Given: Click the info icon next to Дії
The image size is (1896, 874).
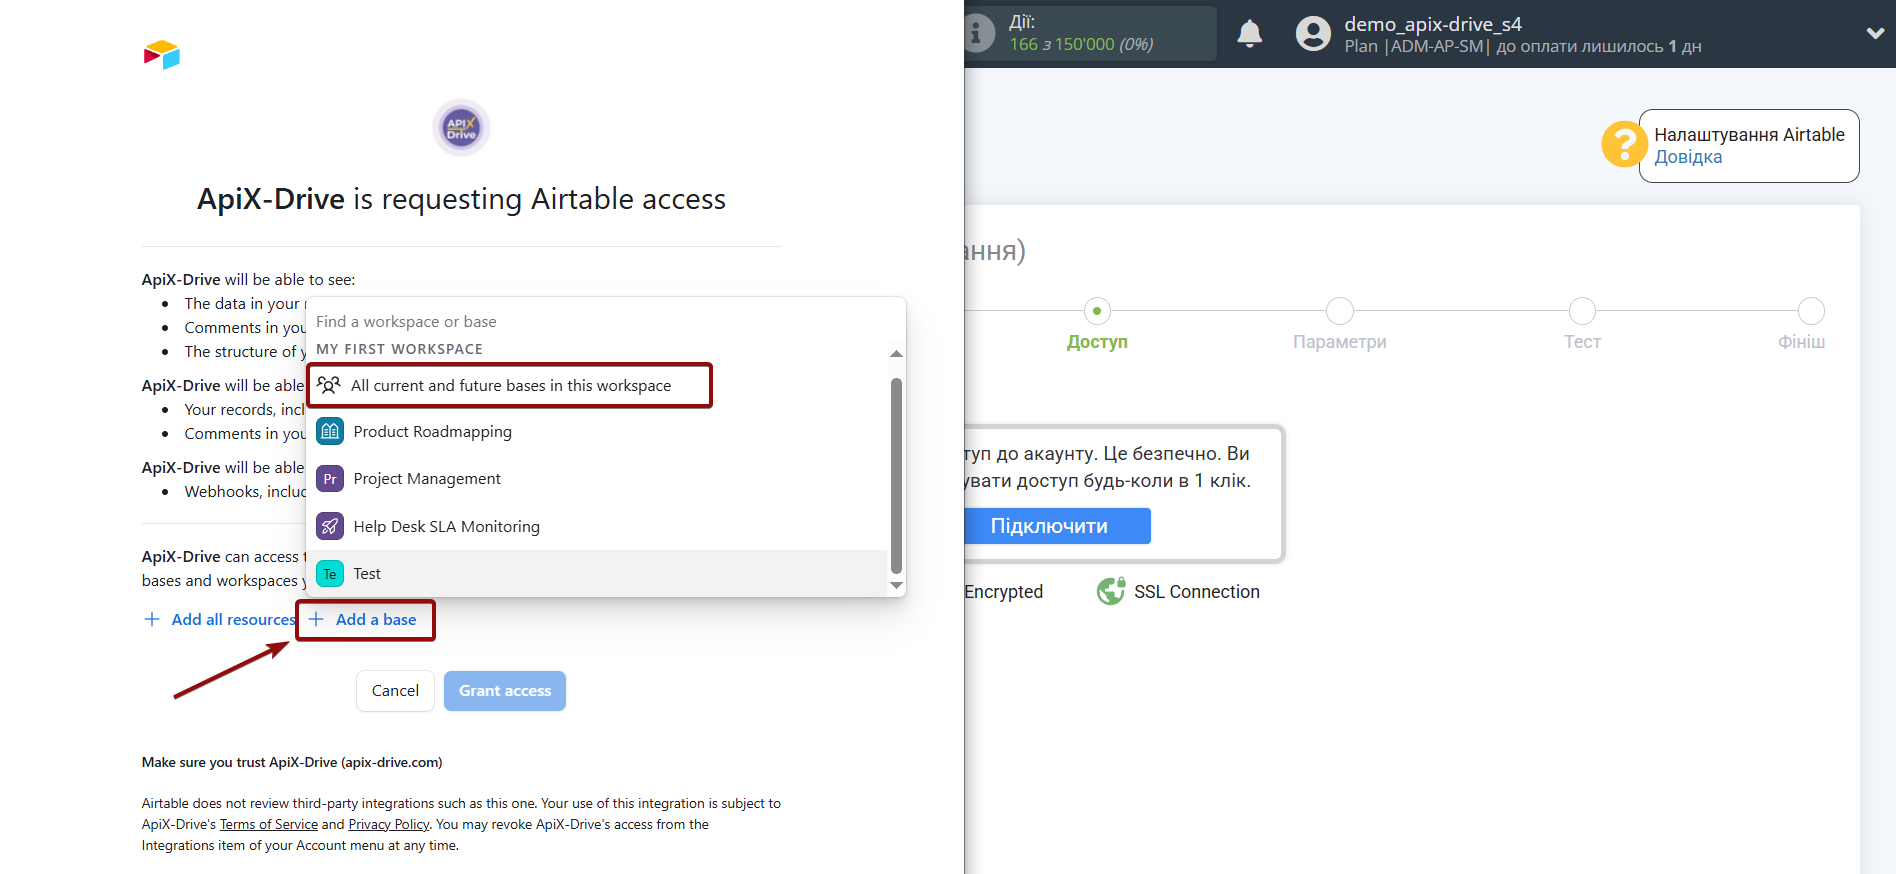Looking at the screenshot, I should (978, 34).
